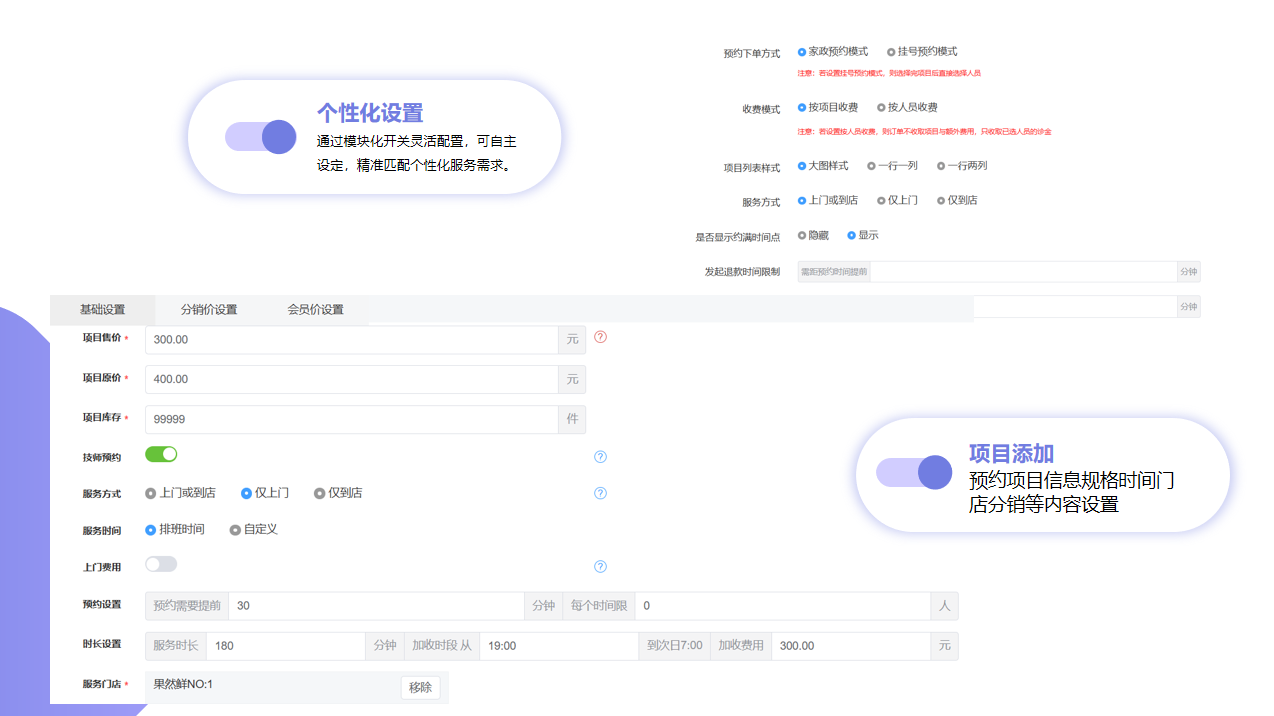The image size is (1274, 716).
Task: Click the red help icon beside 项目售价
Action: click(x=600, y=337)
